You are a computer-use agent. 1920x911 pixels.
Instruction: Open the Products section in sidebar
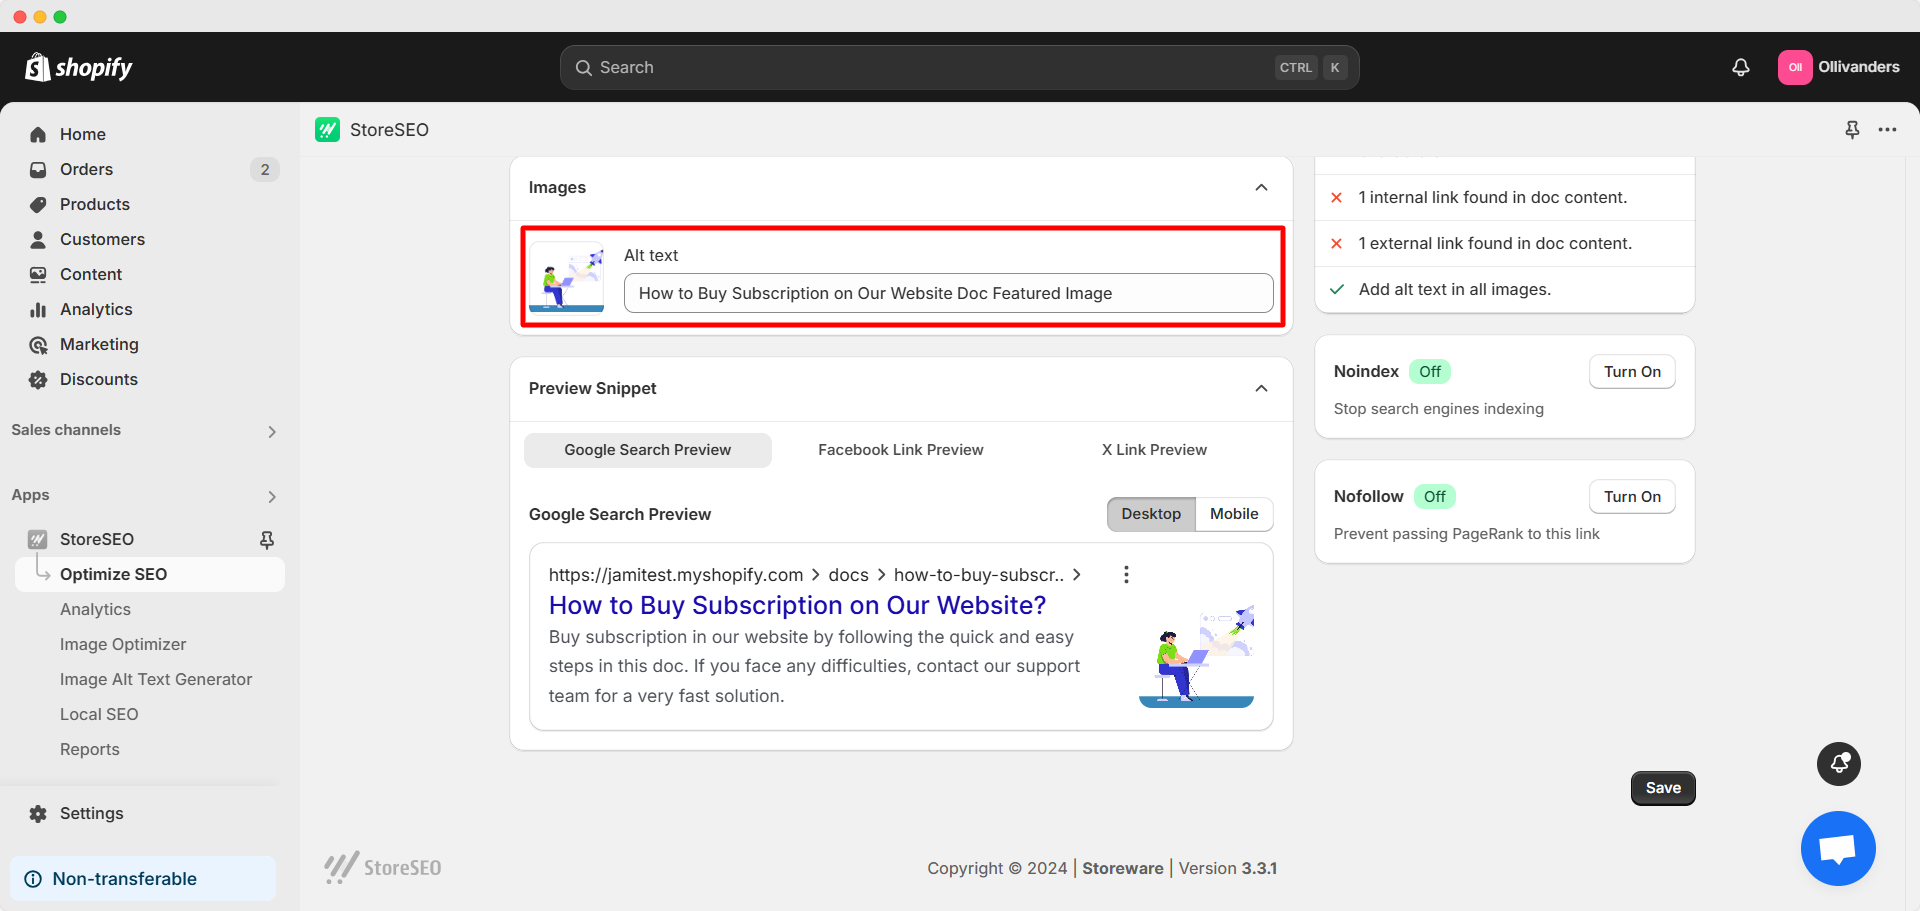point(94,204)
